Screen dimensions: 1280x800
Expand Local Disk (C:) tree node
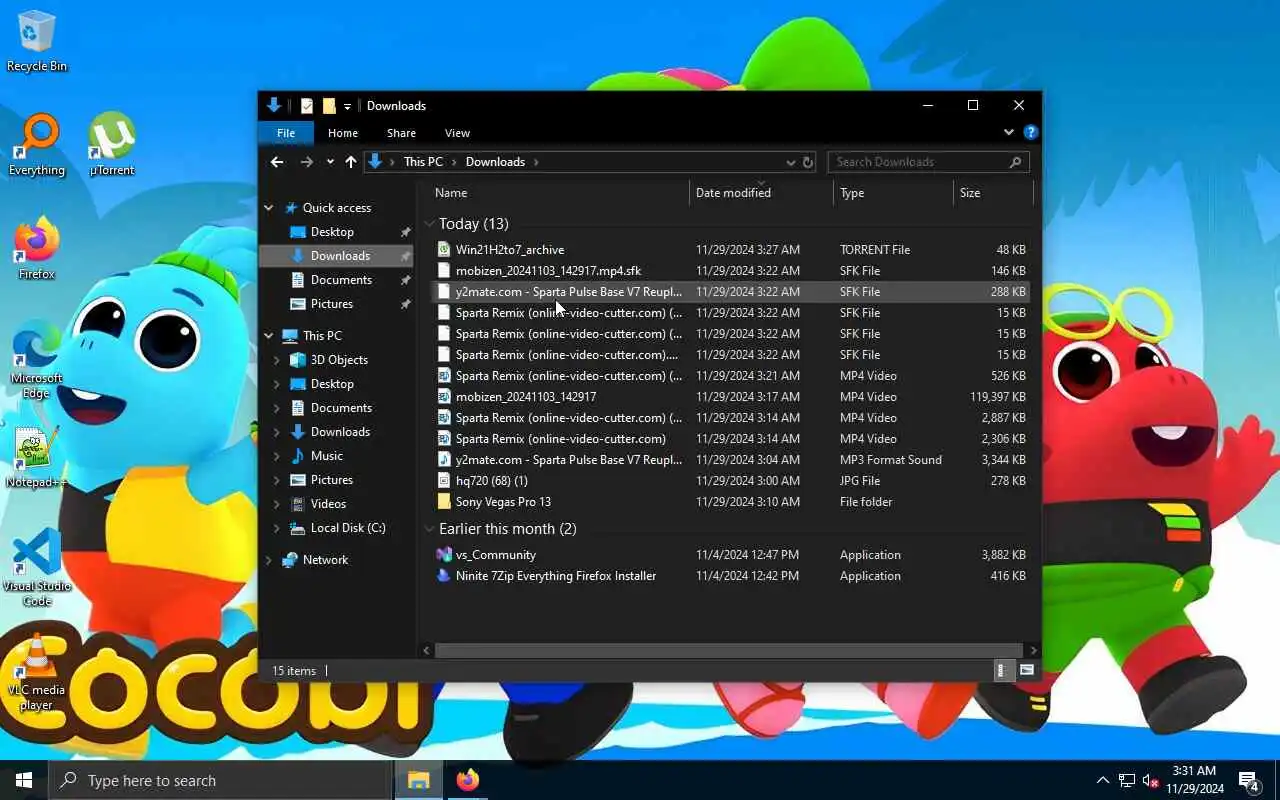(277, 528)
